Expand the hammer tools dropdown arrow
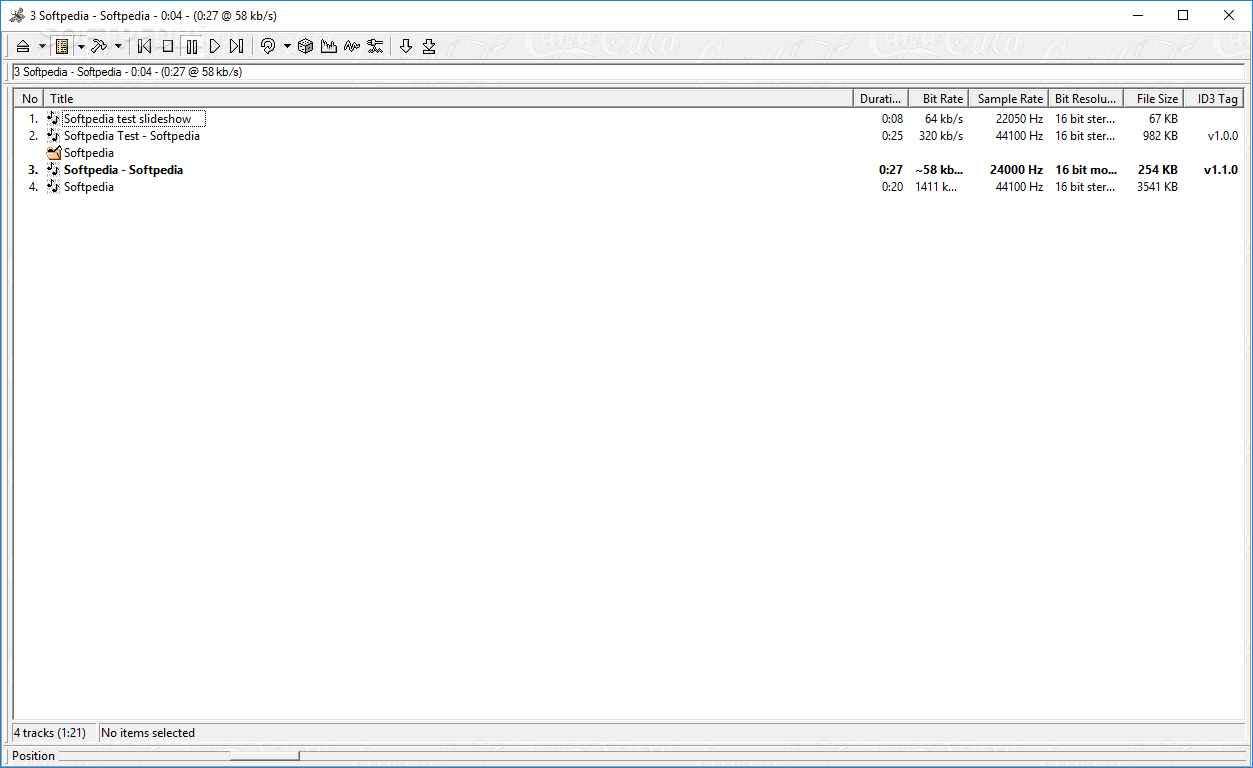 (x=118, y=46)
